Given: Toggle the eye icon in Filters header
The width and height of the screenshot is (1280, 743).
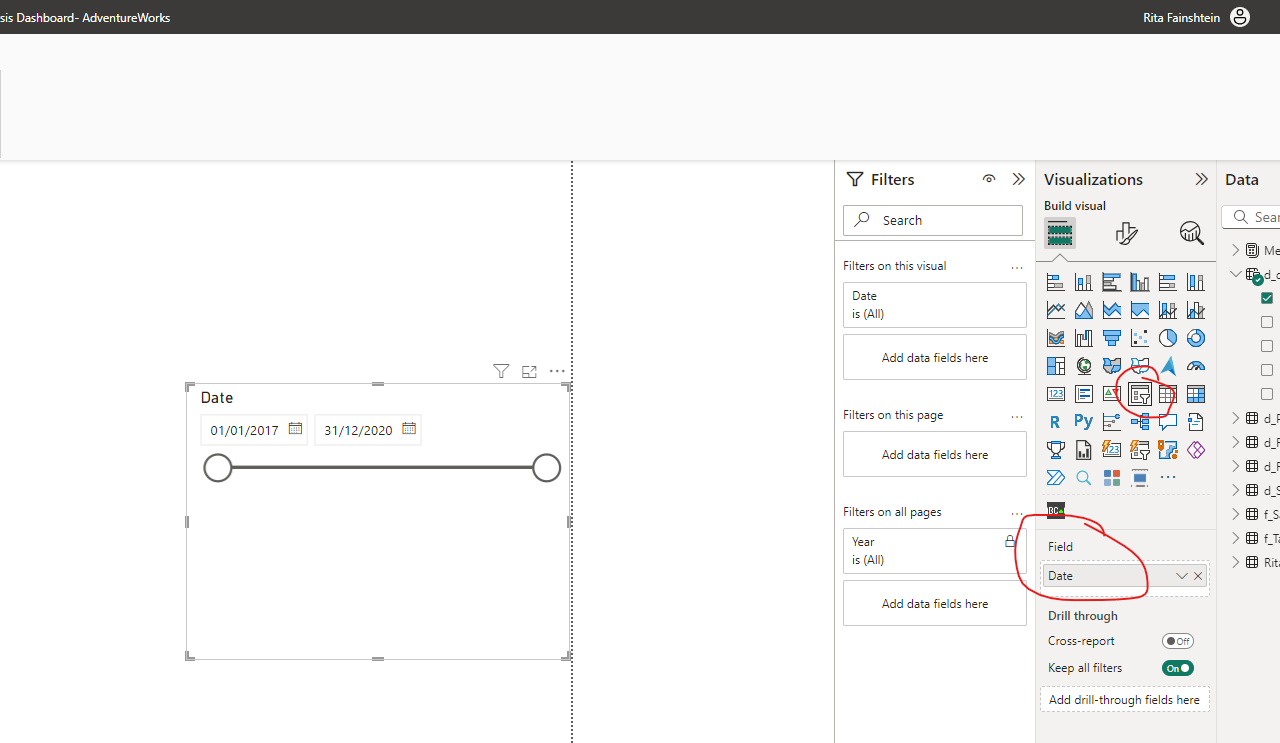Looking at the screenshot, I should 989,179.
